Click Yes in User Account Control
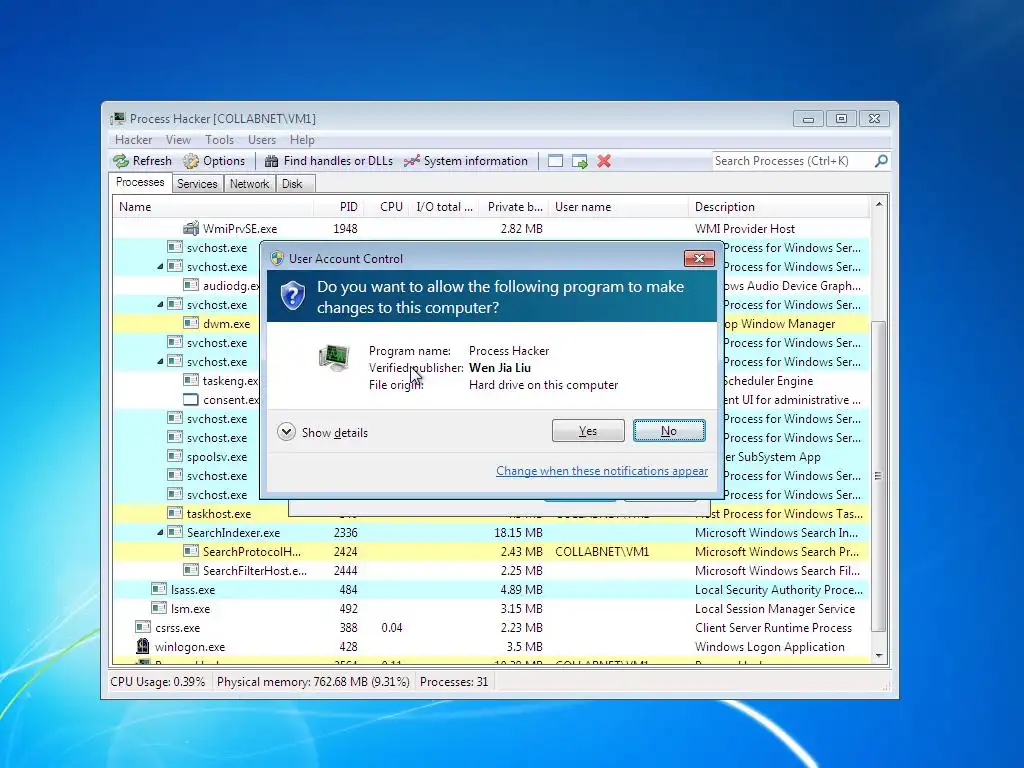Image resolution: width=1024 pixels, height=768 pixels. coord(588,431)
